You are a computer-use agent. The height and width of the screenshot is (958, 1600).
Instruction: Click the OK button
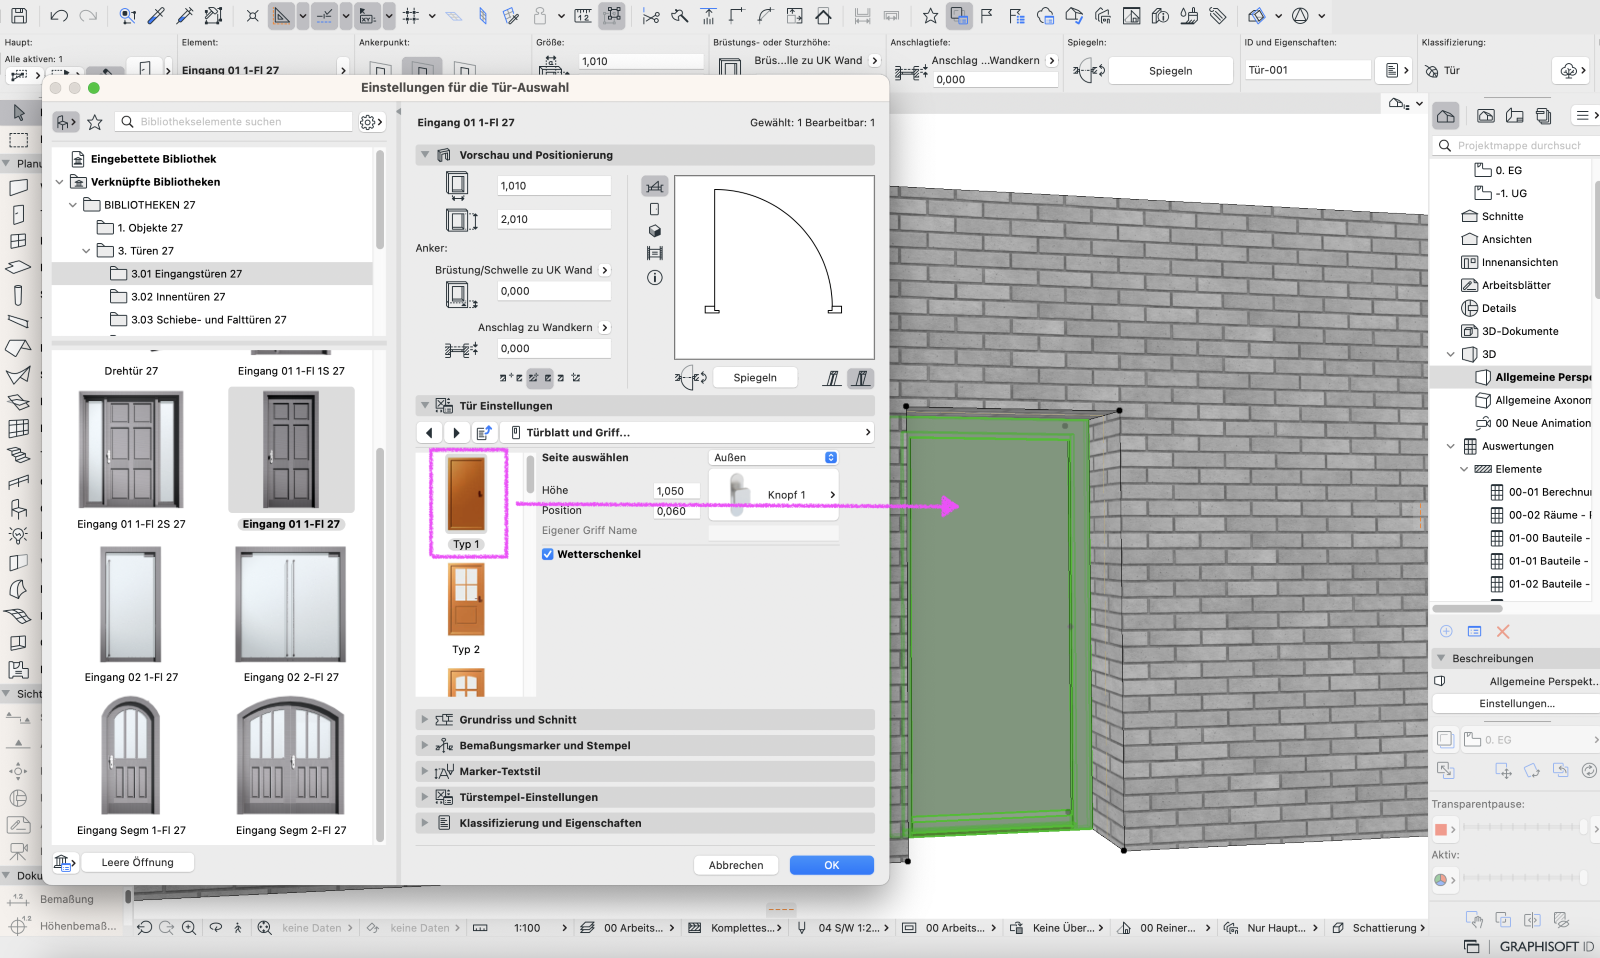832,866
